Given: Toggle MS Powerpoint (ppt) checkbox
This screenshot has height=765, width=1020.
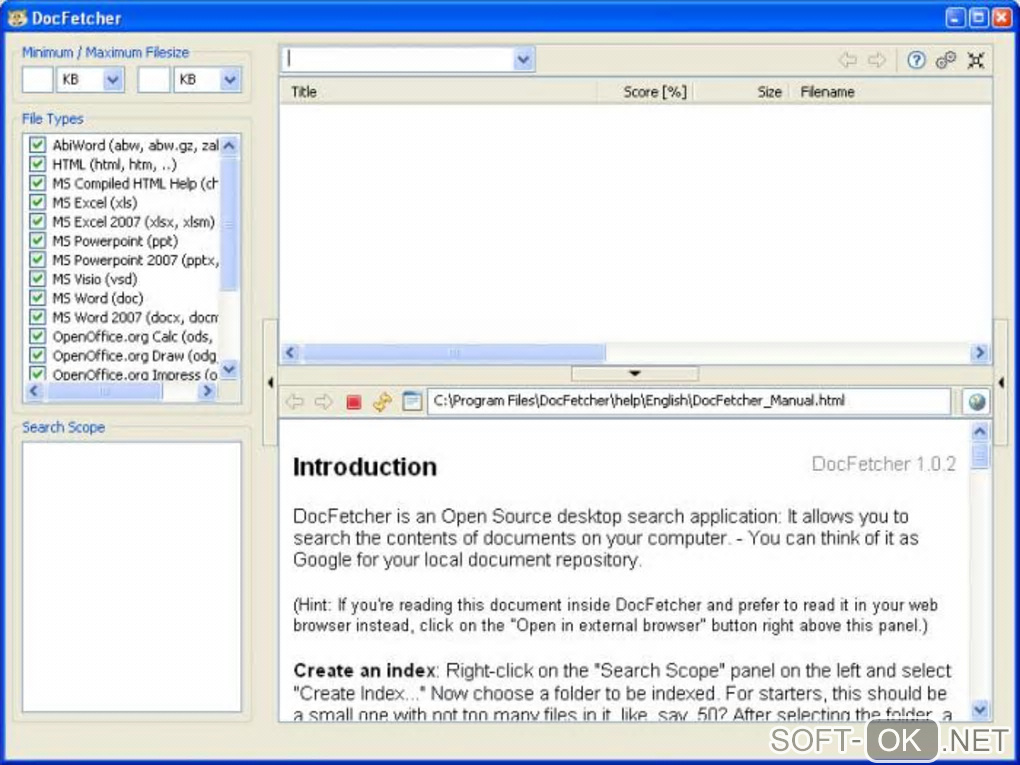Looking at the screenshot, I should pos(38,240).
